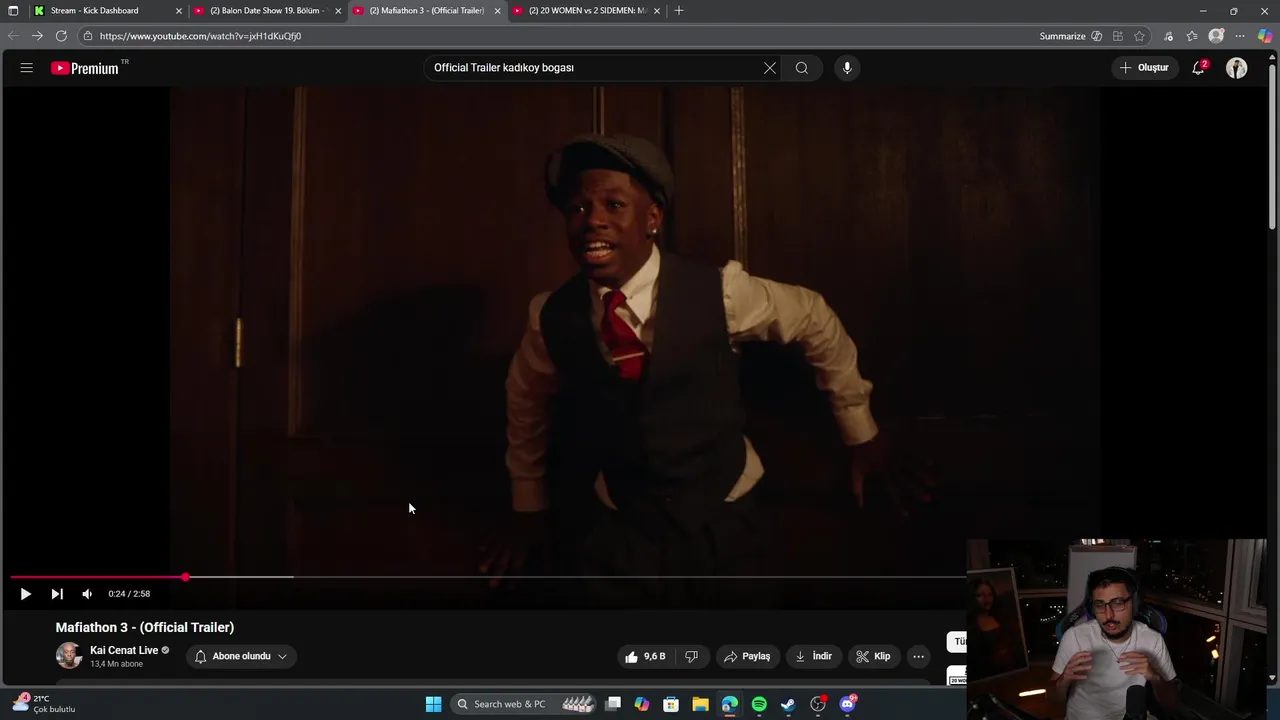
Task: Open Steam from the taskbar
Action: coord(788,704)
